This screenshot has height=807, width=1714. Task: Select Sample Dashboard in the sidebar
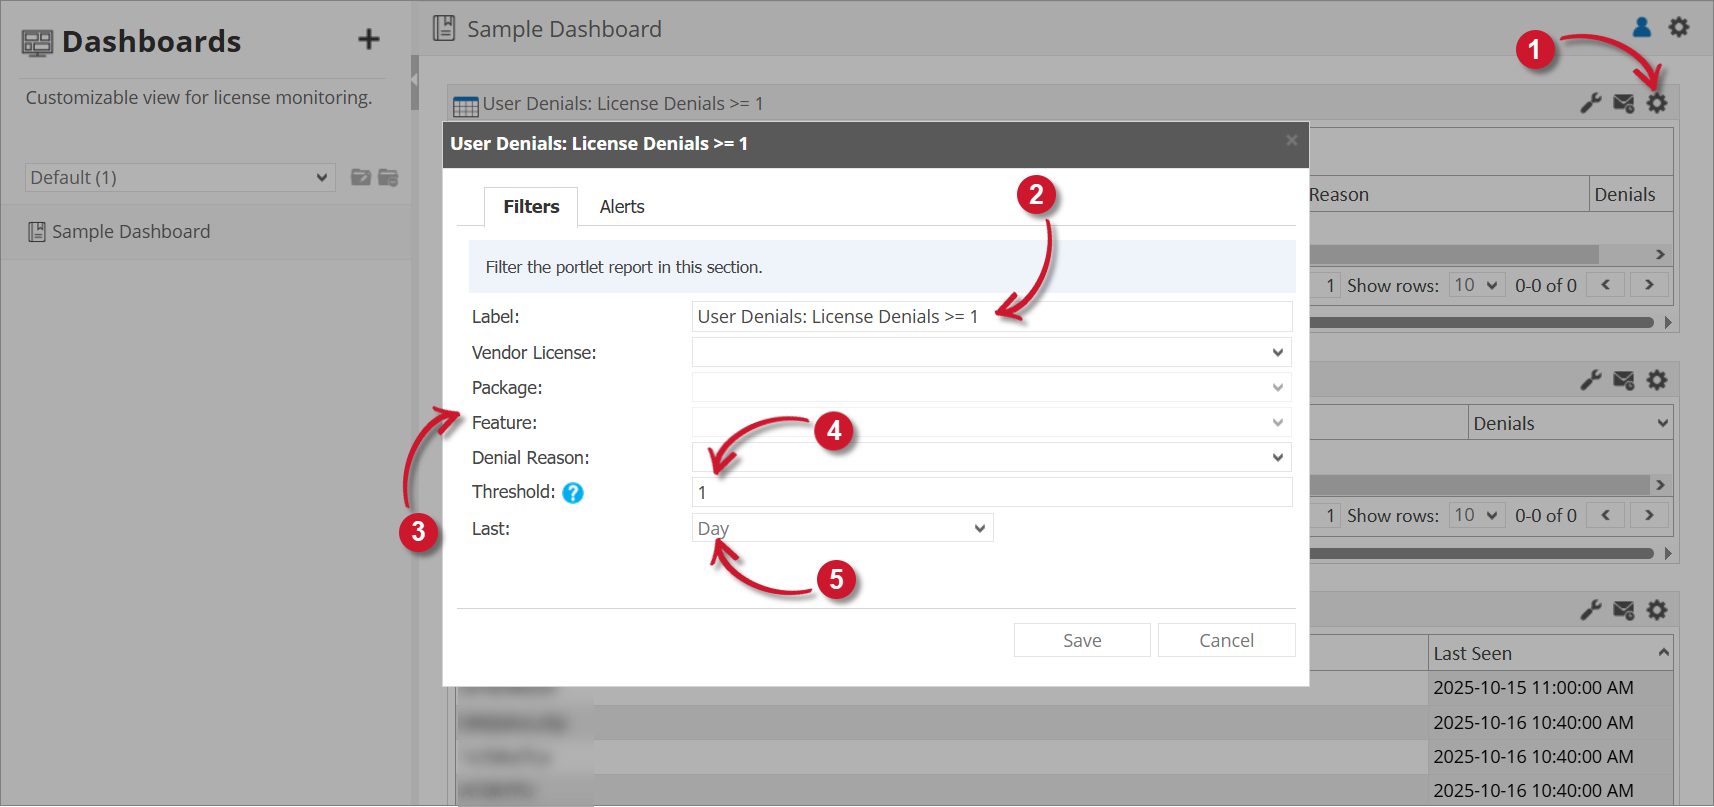click(x=131, y=232)
